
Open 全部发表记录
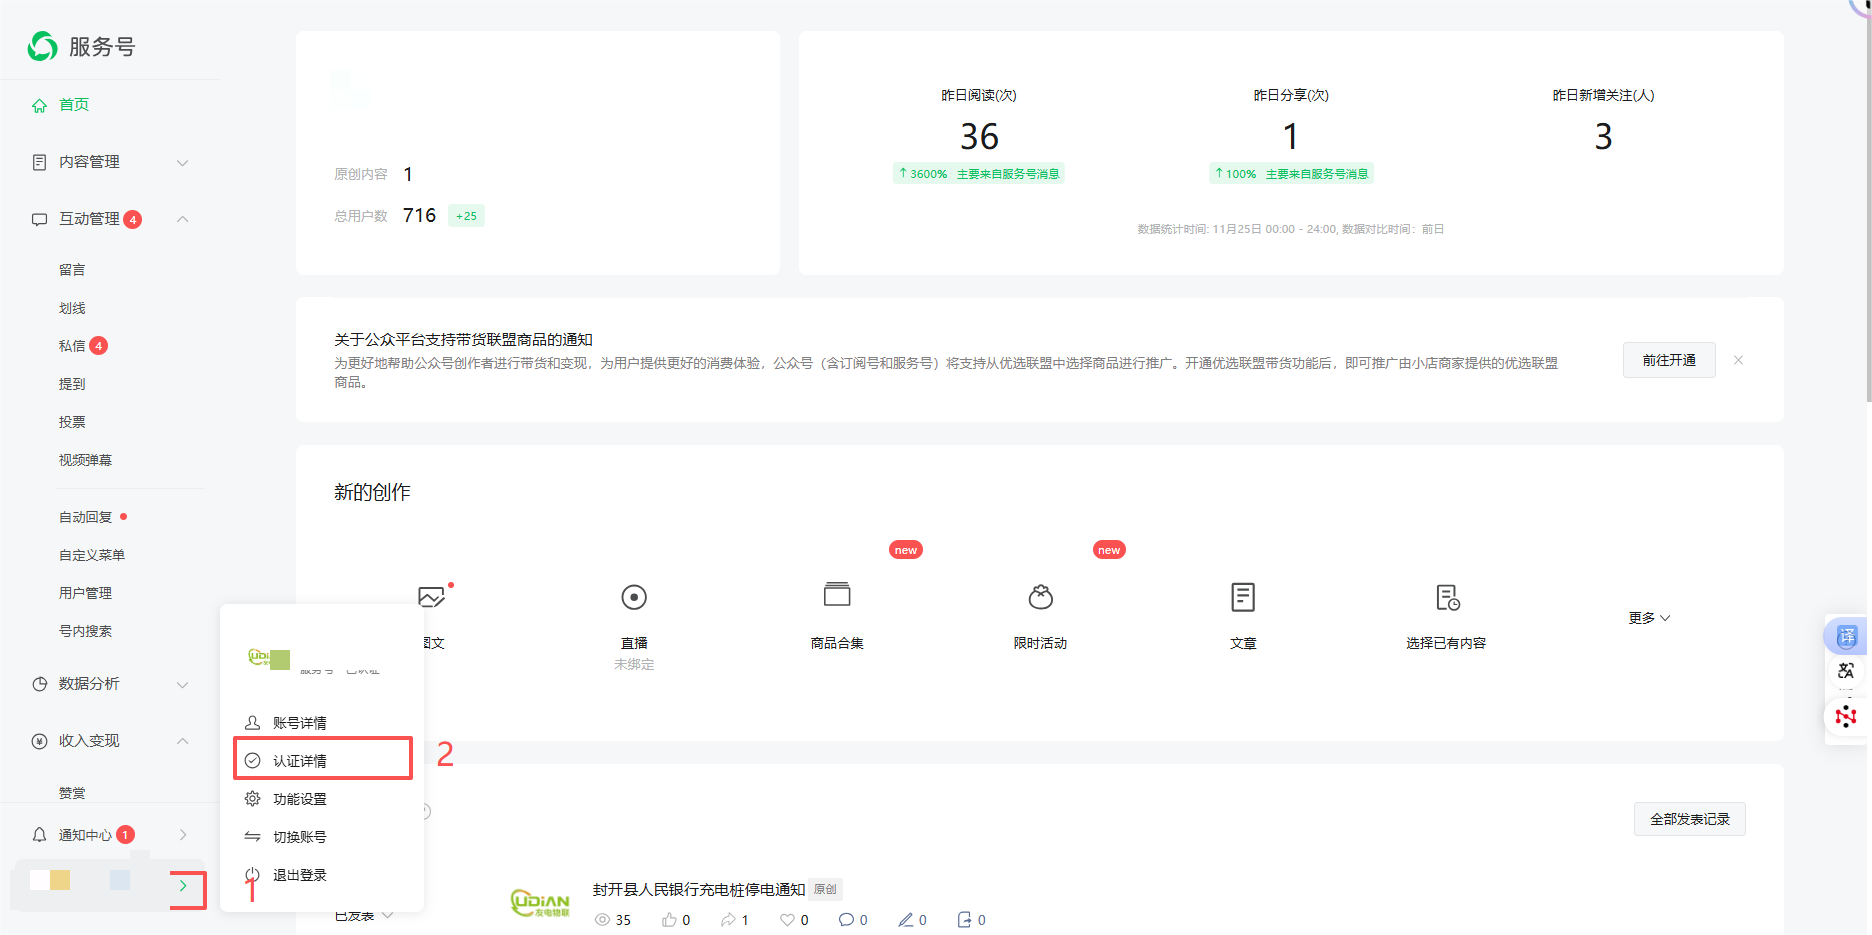[1689, 818]
